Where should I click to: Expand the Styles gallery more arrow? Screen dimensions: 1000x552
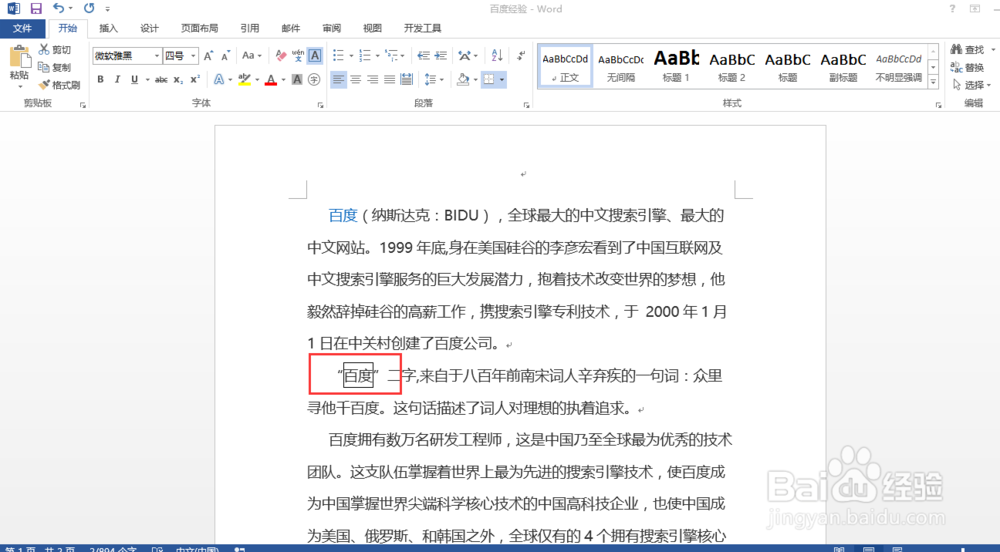coord(933,82)
